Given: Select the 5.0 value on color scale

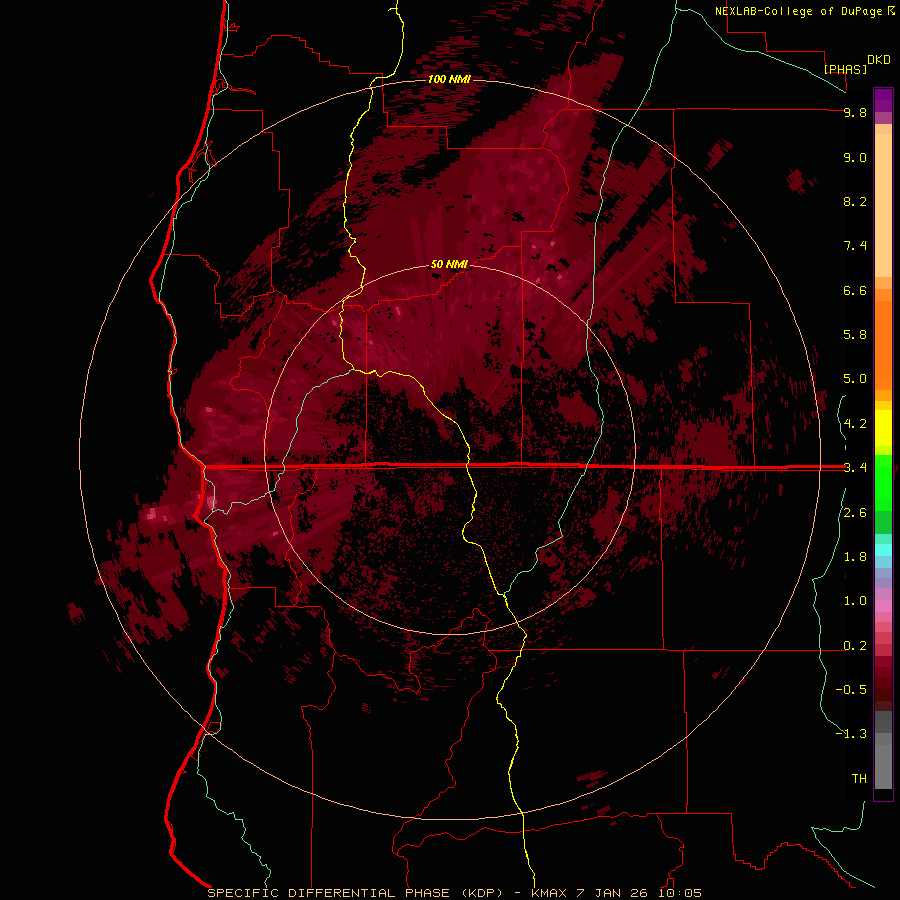Looking at the screenshot, I should click(855, 379).
